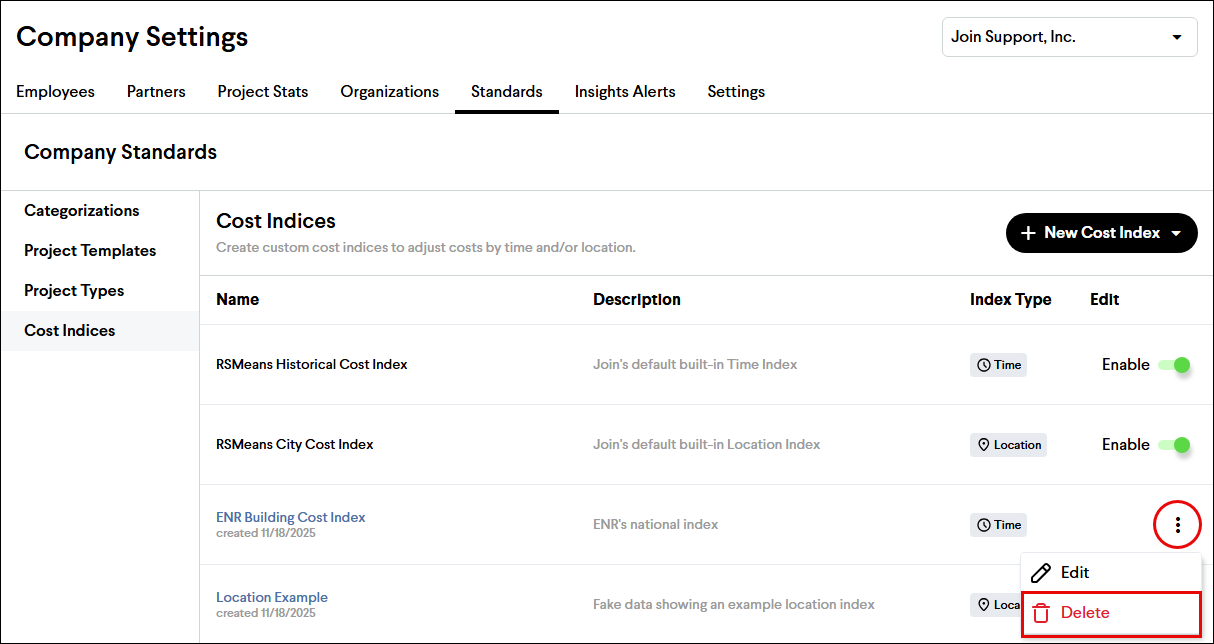This screenshot has height=644, width=1214.
Task: Select Categorizations in the sidebar
Action: pos(82,211)
